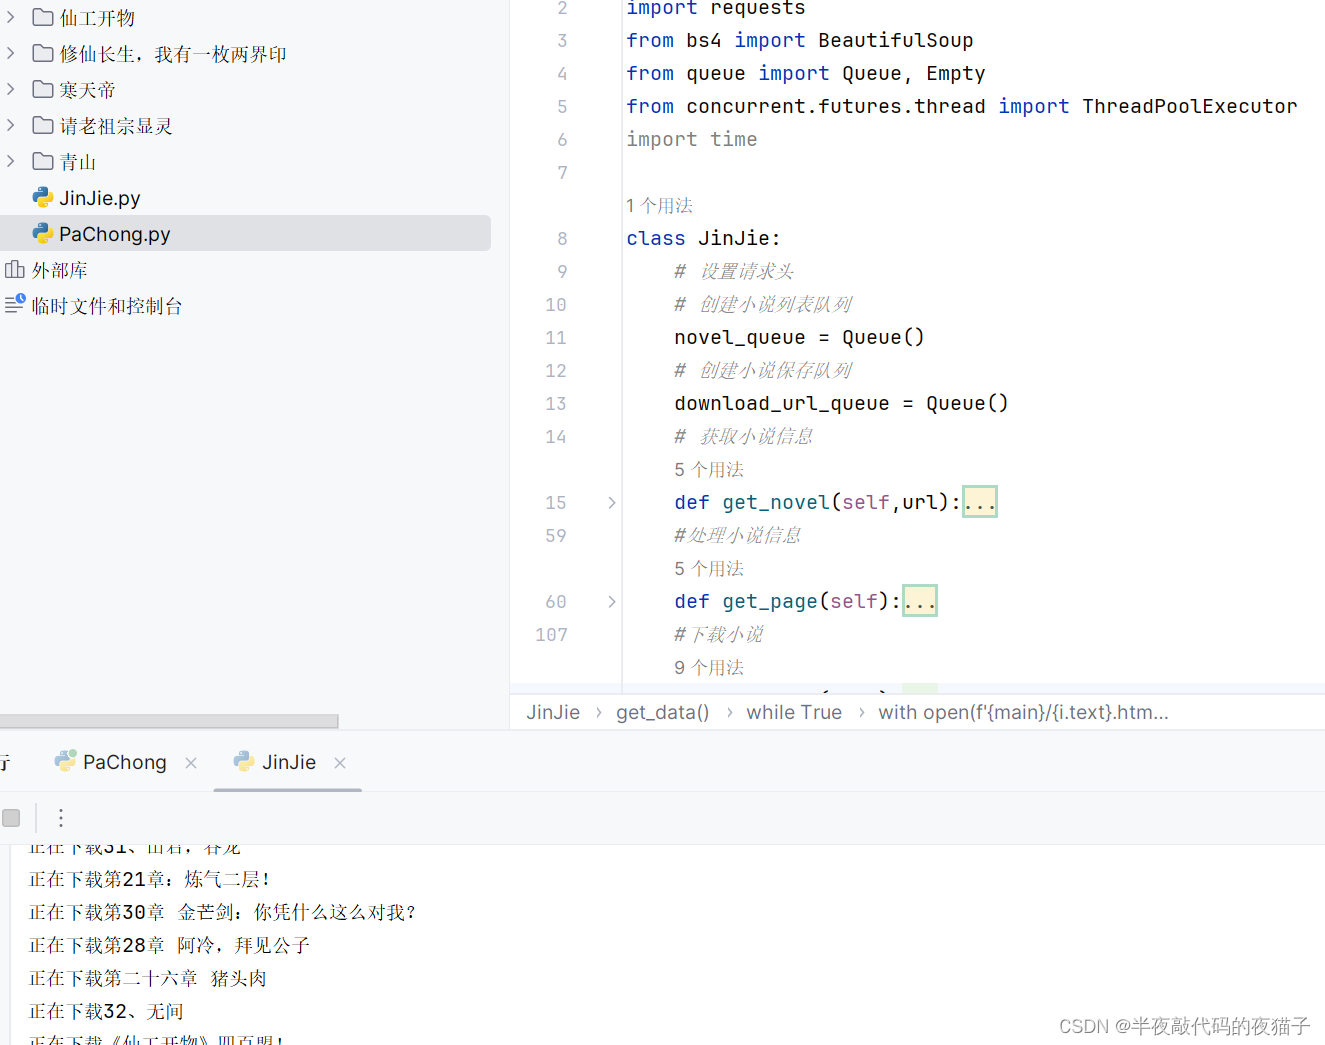The height and width of the screenshot is (1045, 1325).
Task: Switch to the PaChong run tab
Action: (x=125, y=762)
